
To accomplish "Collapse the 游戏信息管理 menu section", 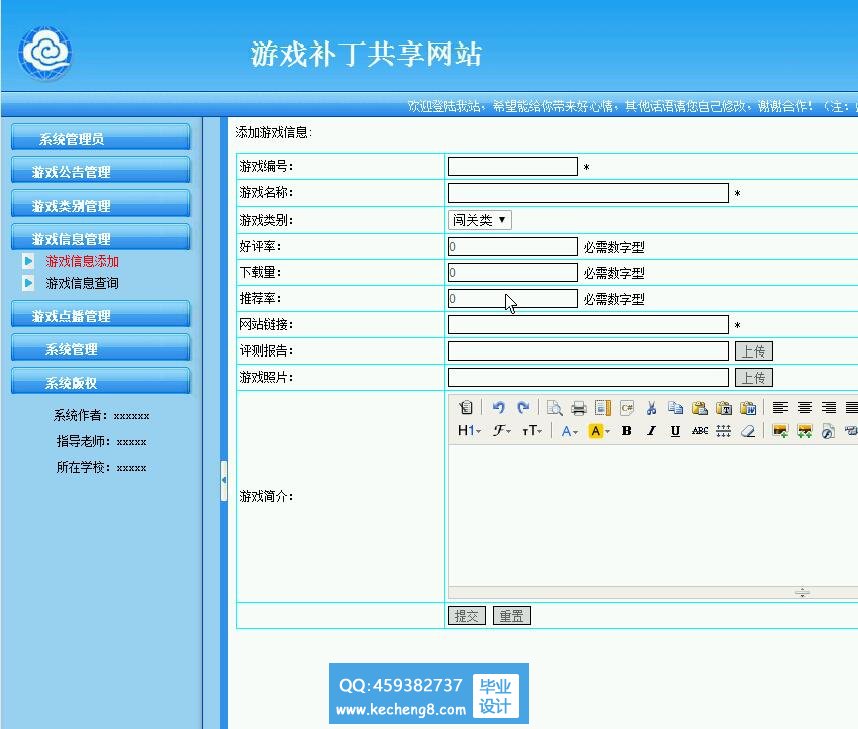I will 101,238.
